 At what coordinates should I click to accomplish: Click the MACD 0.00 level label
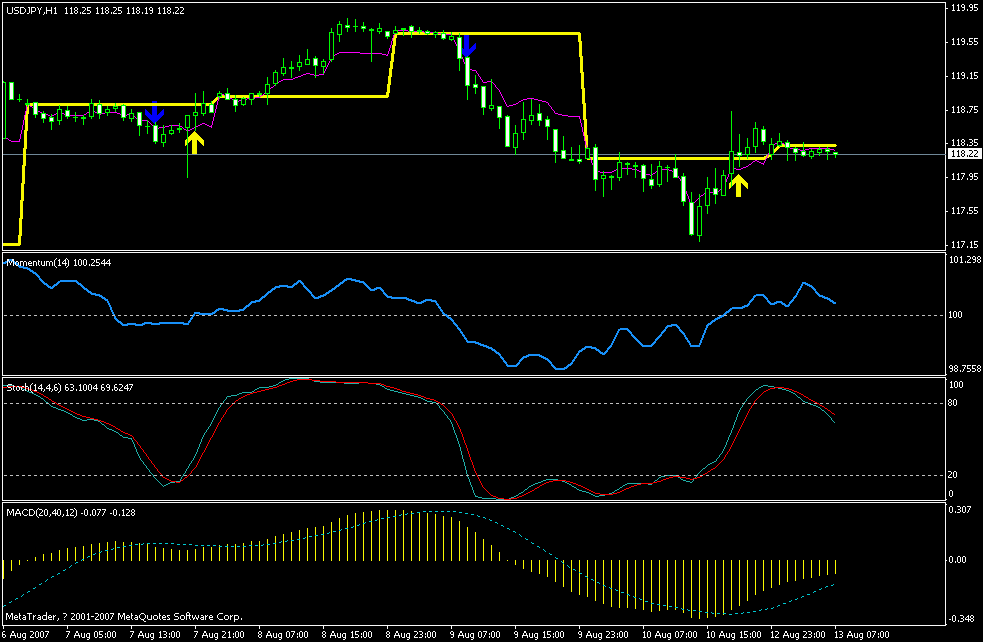(960, 559)
